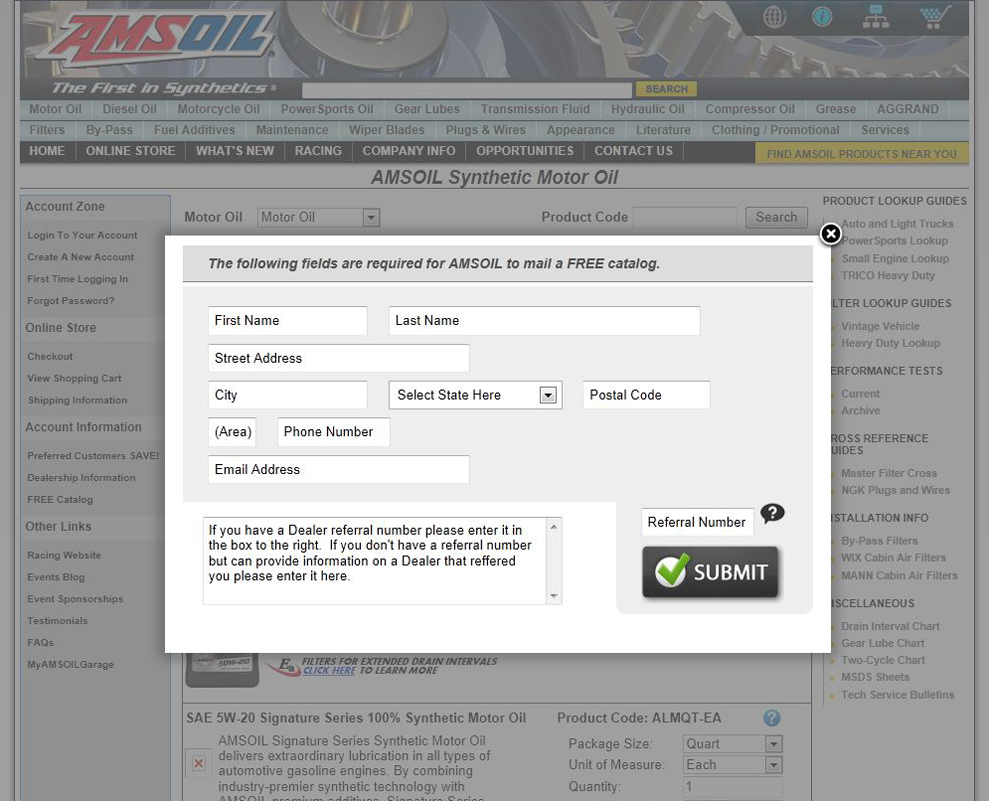Viewport: 989px width, 801px height.
Task: Click the Product Code input field
Action: [685, 217]
